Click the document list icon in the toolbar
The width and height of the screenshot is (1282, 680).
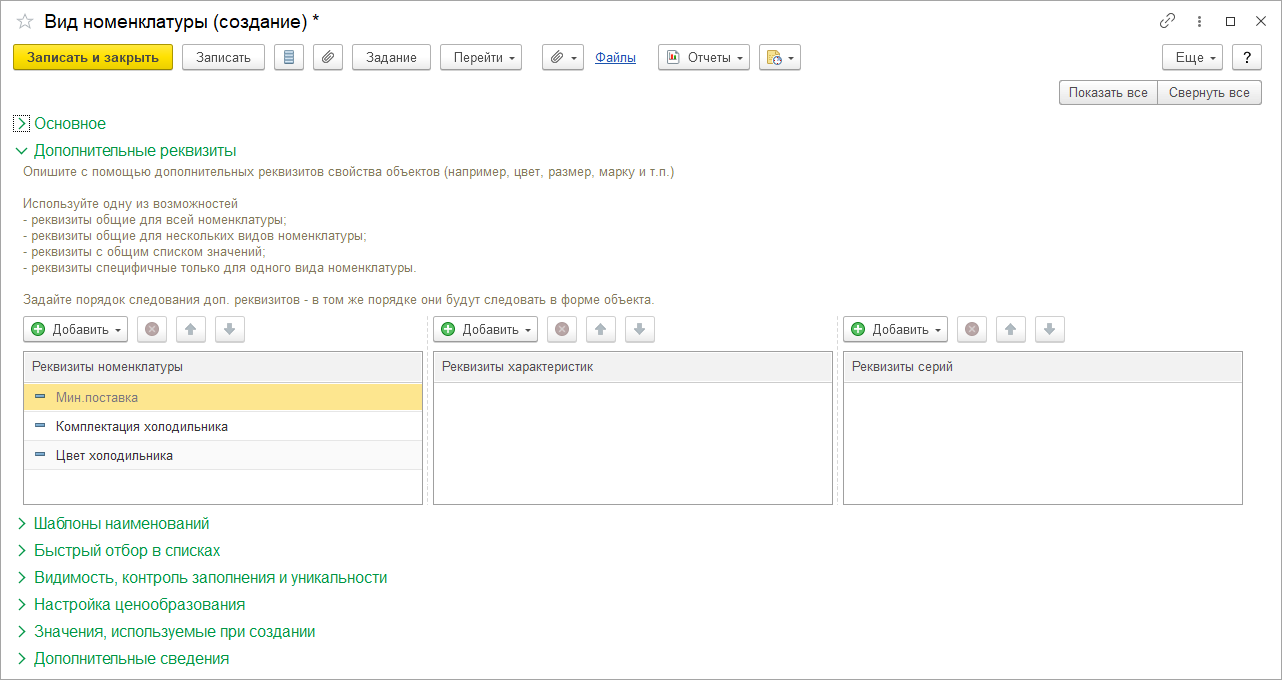coord(289,58)
